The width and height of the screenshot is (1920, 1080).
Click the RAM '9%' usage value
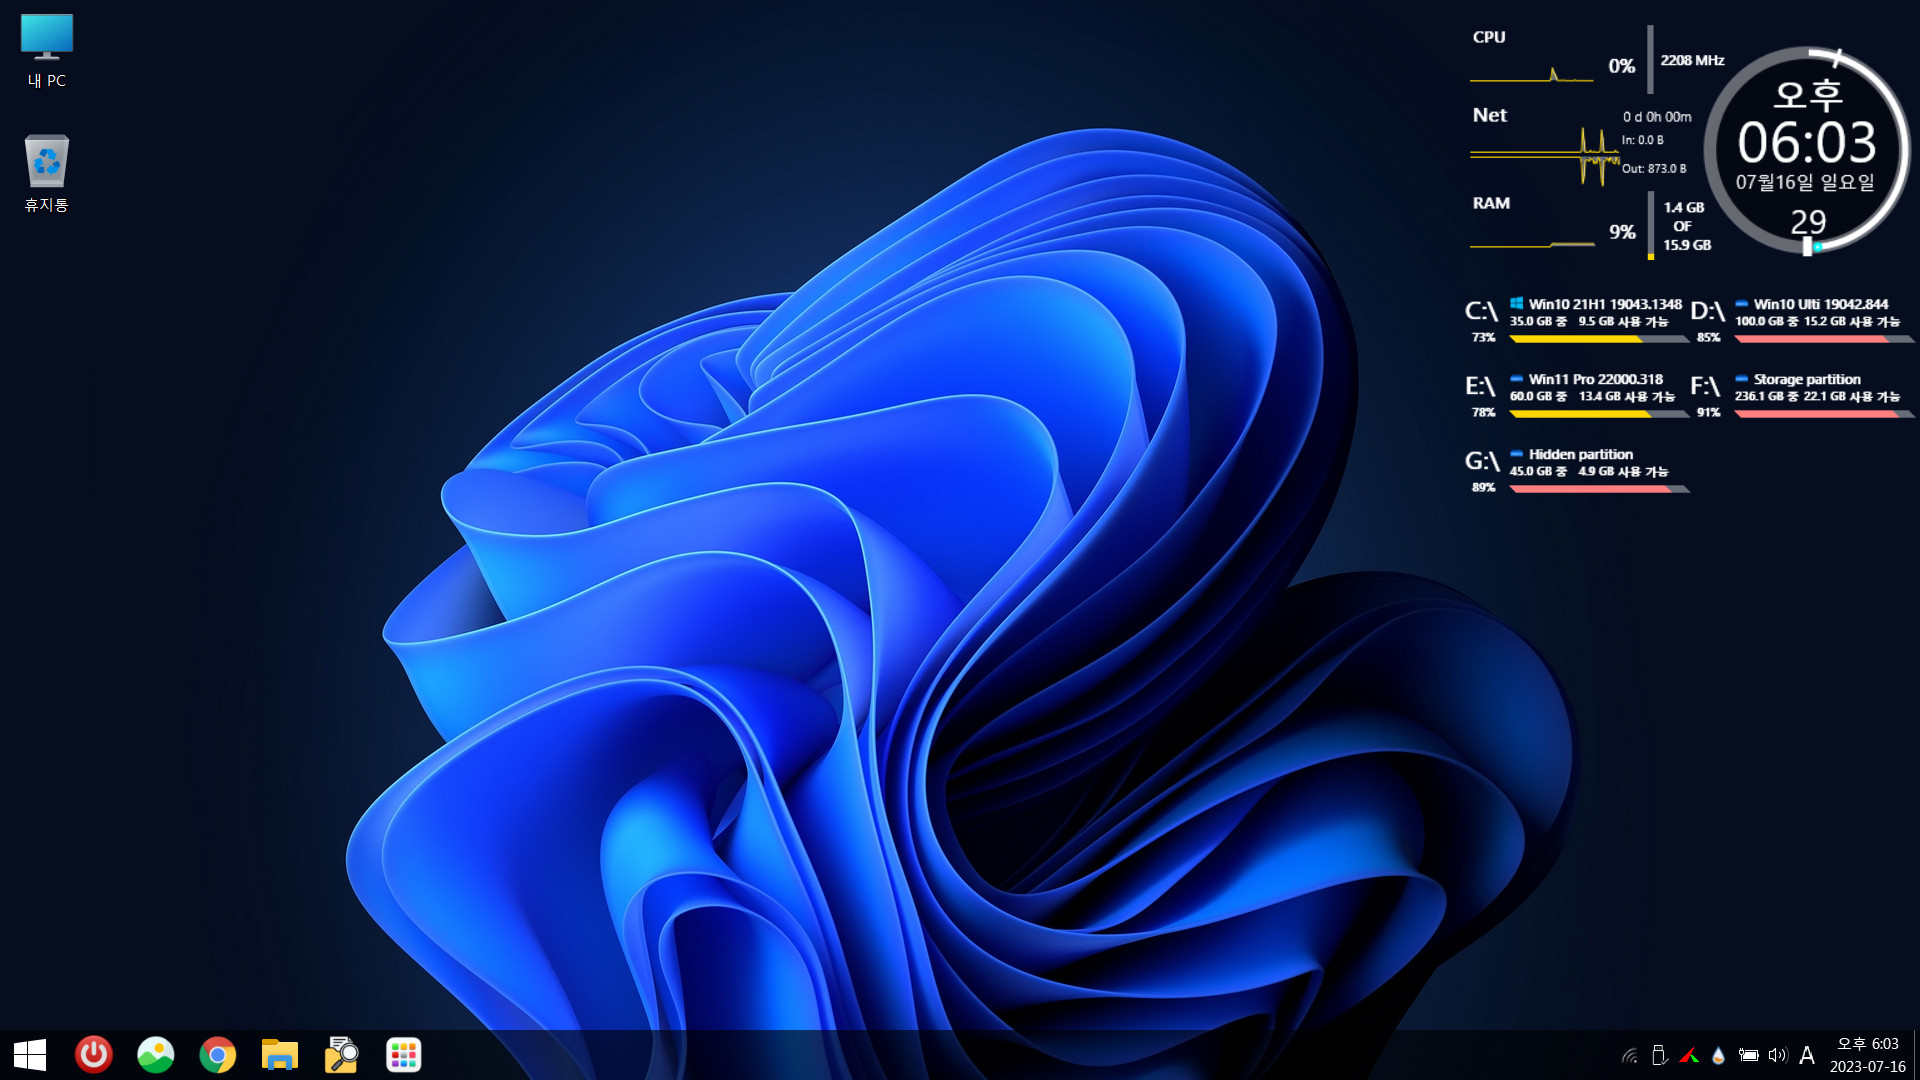[1622, 232]
